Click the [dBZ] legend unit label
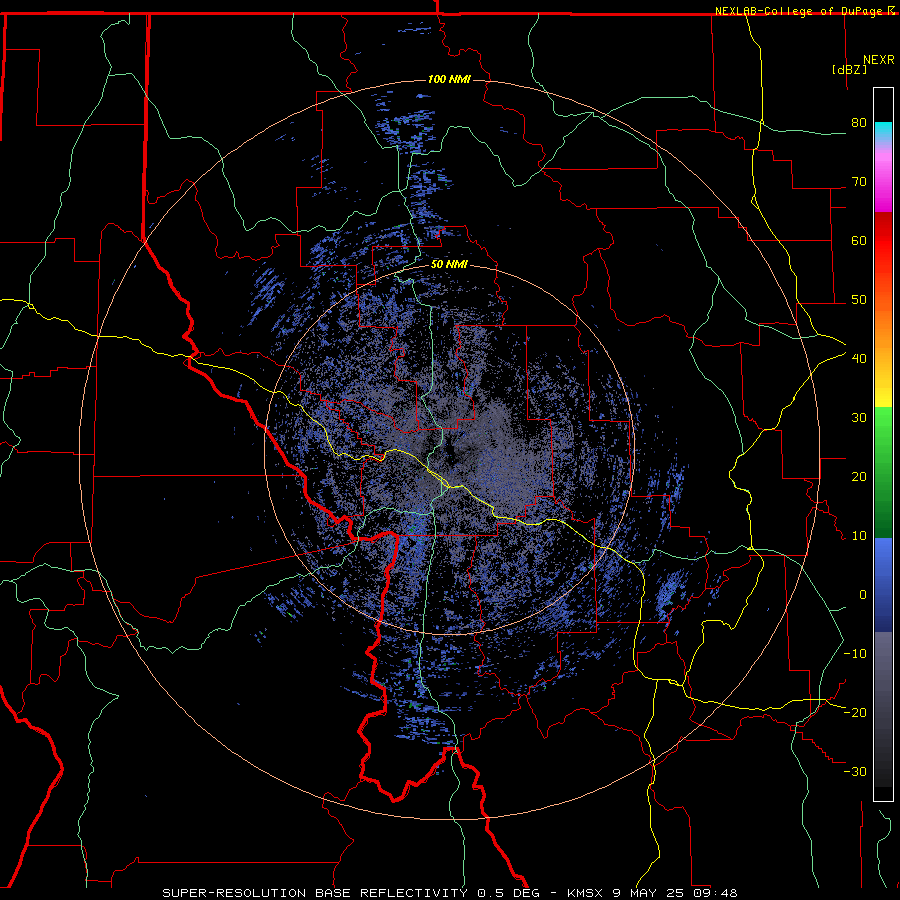The width and height of the screenshot is (900, 900). [x=849, y=69]
